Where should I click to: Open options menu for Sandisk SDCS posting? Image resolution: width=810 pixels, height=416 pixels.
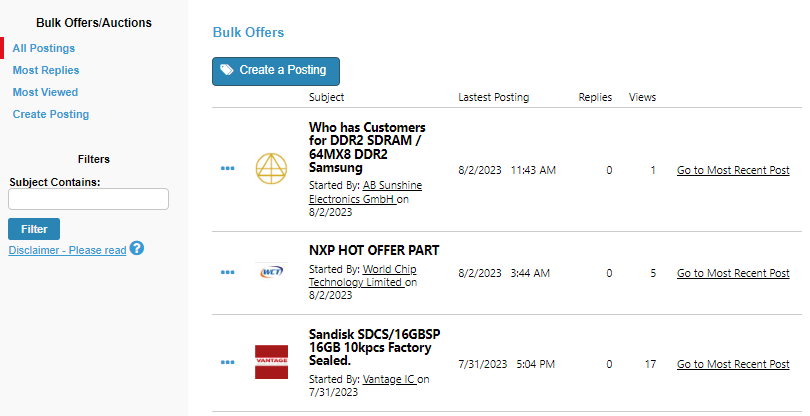point(227,363)
